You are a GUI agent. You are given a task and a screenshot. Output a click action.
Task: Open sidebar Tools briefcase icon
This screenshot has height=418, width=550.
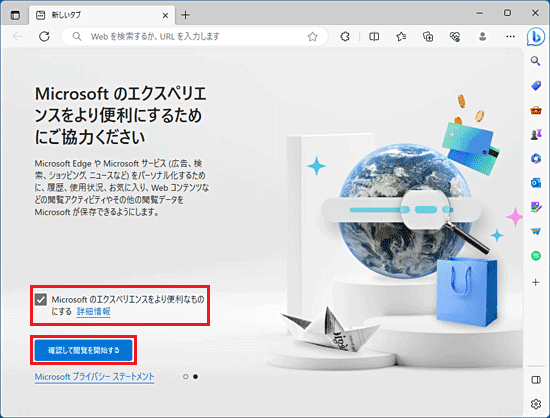coord(536,110)
